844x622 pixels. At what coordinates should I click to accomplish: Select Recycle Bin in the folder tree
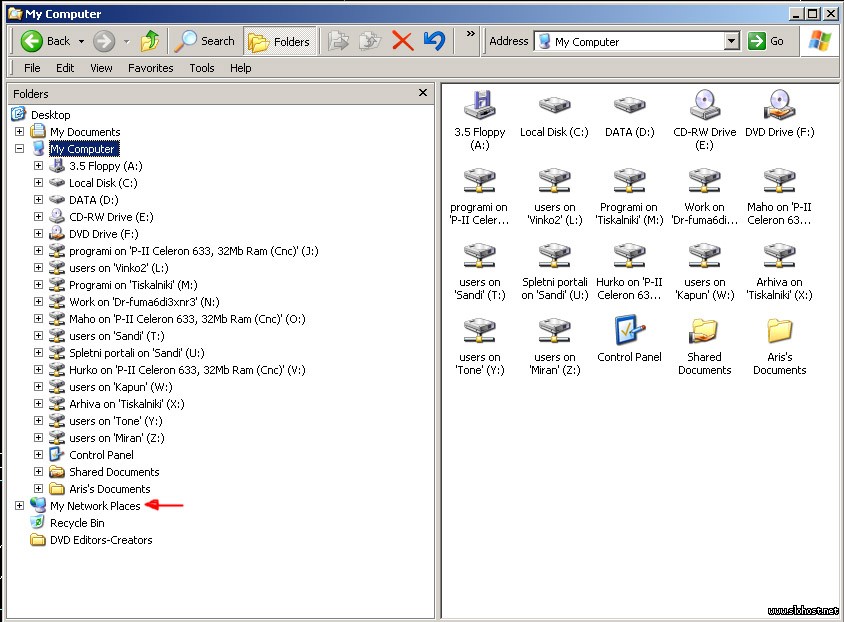[x=77, y=523]
